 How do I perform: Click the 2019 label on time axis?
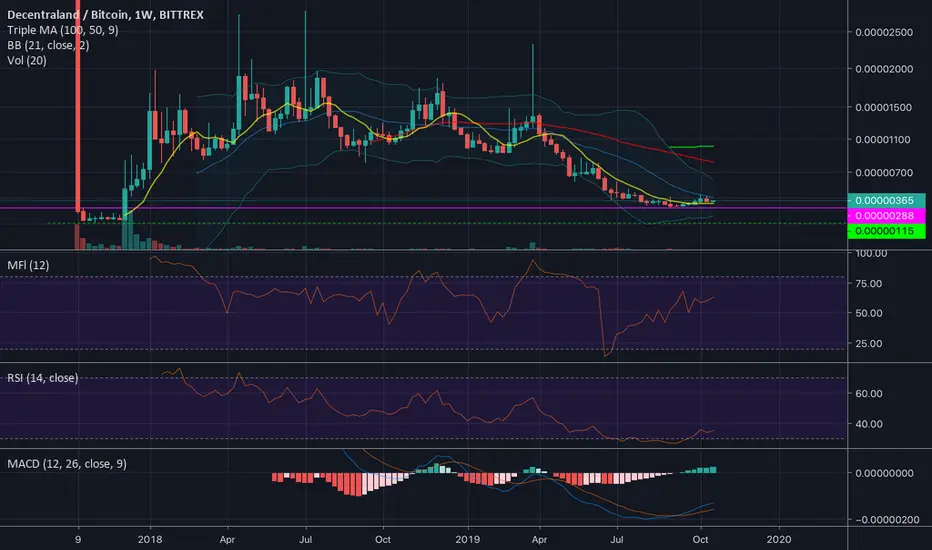tap(468, 539)
